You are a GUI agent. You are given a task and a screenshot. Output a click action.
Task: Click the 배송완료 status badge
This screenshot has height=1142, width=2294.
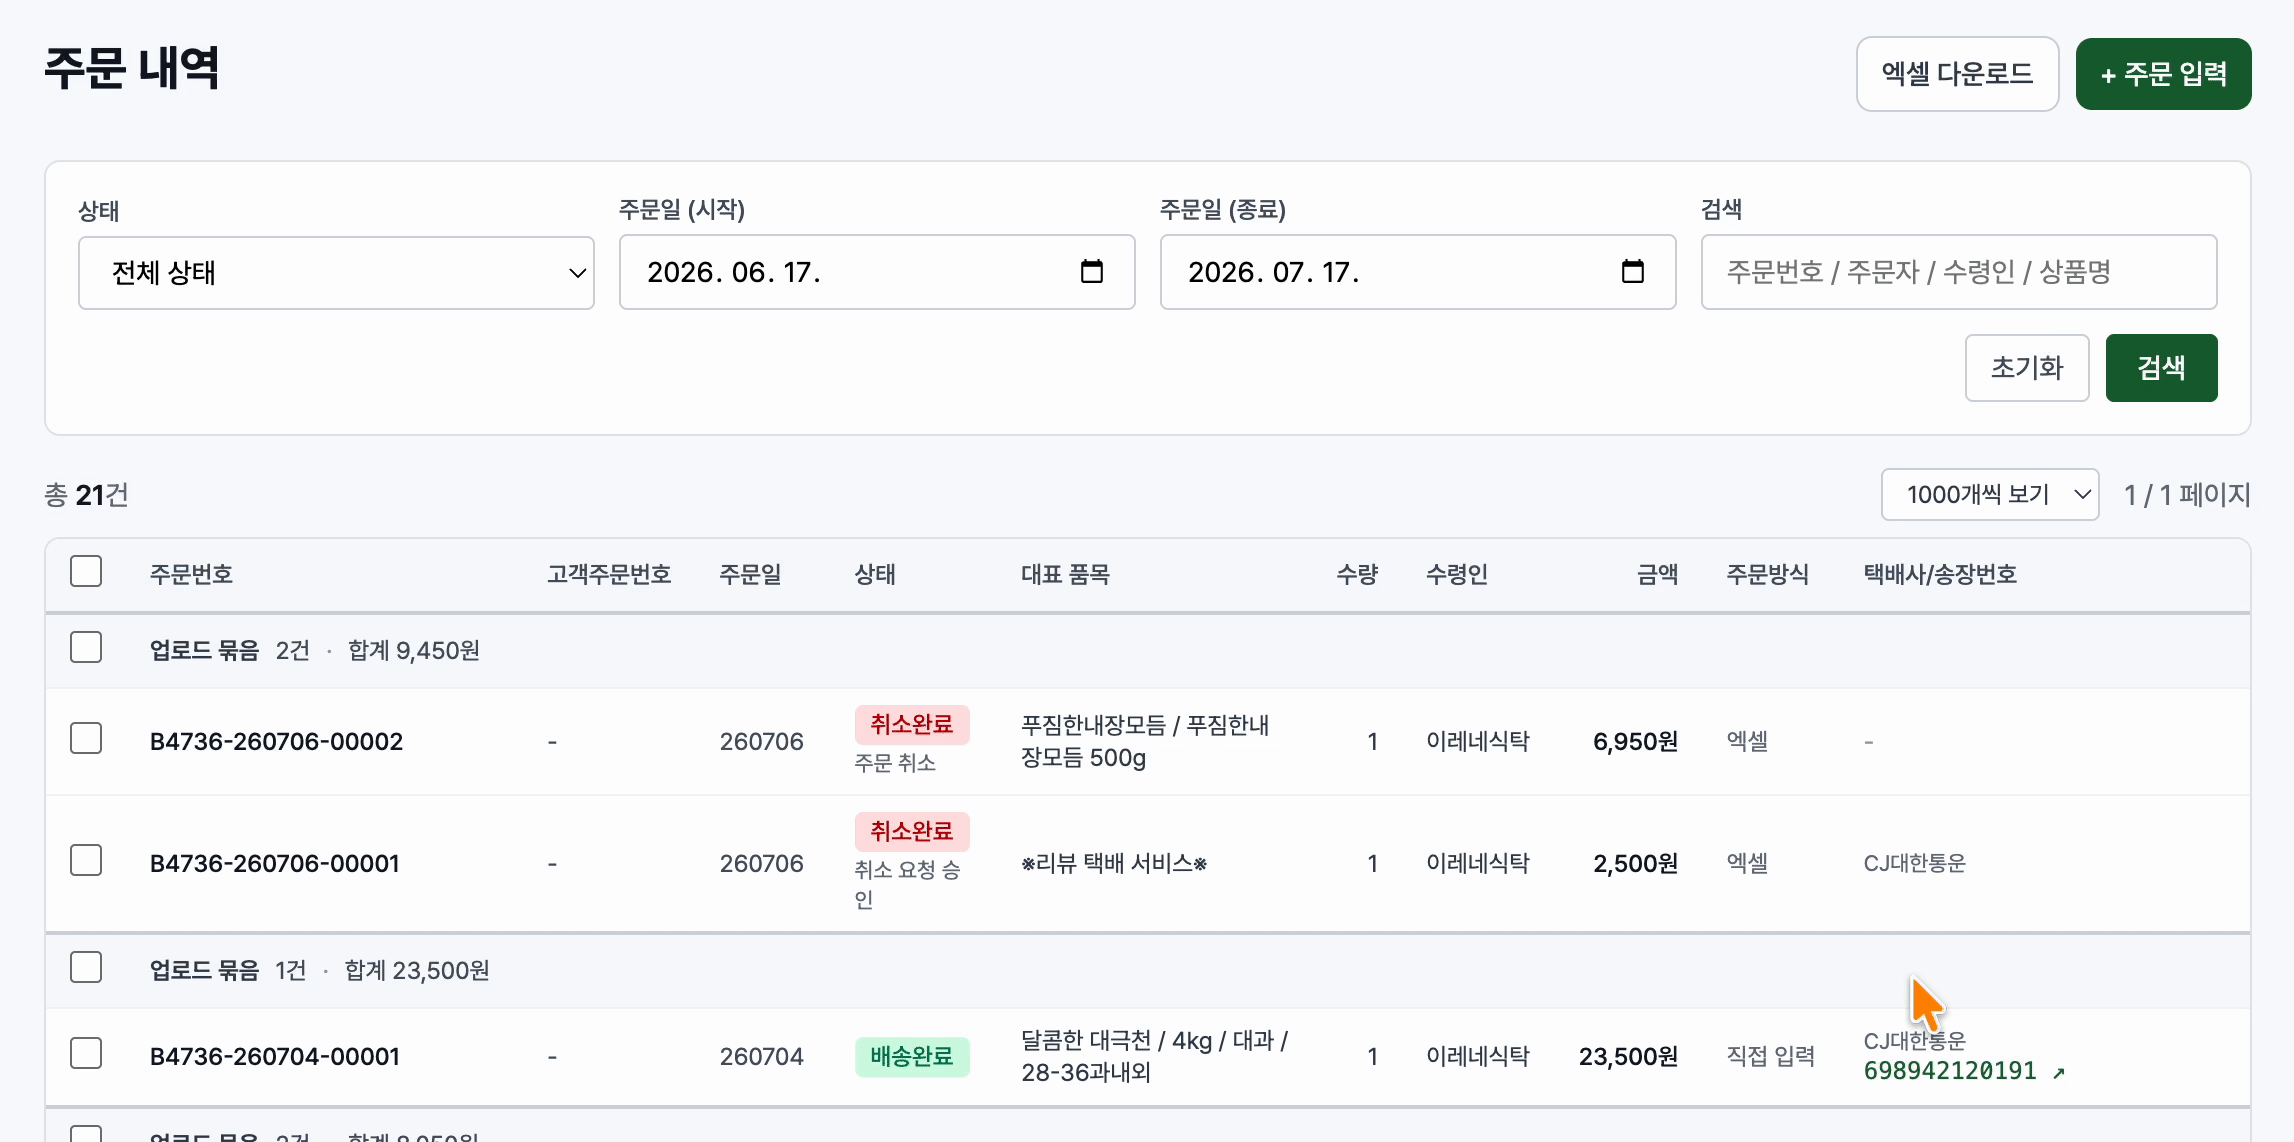pos(911,1056)
